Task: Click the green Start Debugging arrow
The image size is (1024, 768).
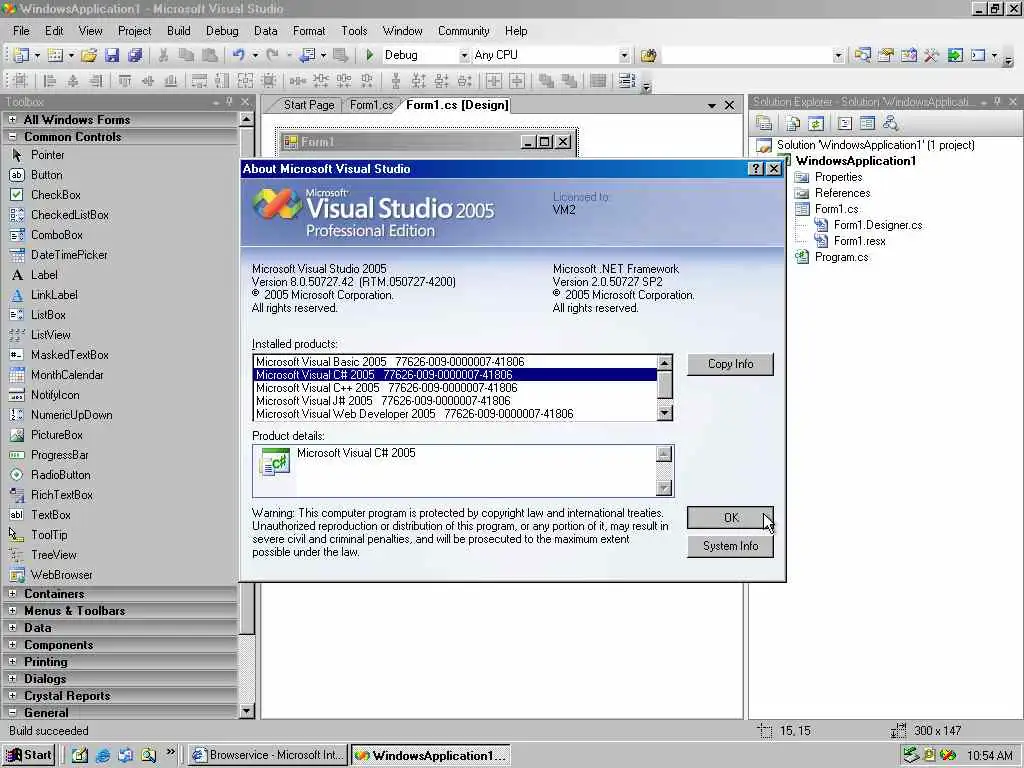Action: point(370,56)
